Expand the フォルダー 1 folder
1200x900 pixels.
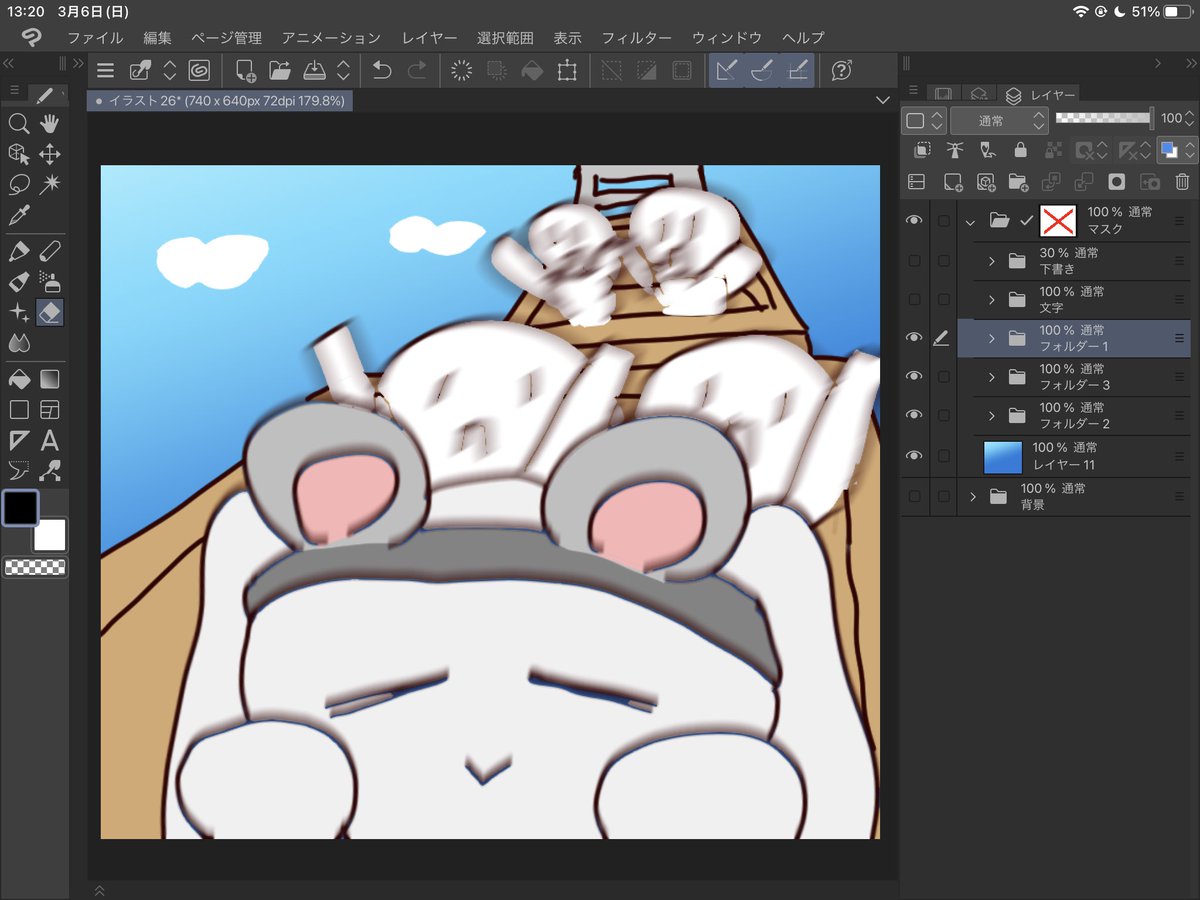tap(992, 338)
